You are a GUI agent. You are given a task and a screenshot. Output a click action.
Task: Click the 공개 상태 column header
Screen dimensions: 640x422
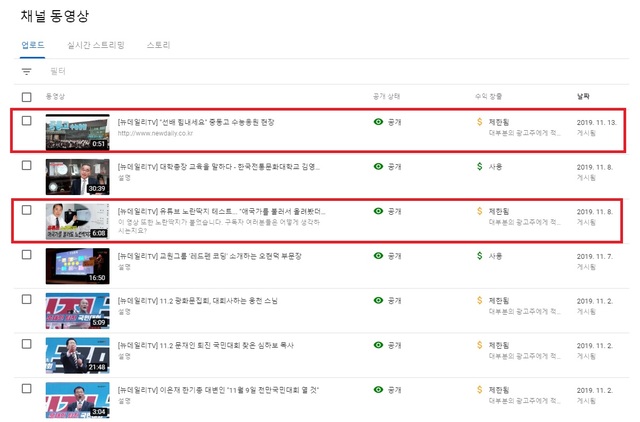pos(386,96)
